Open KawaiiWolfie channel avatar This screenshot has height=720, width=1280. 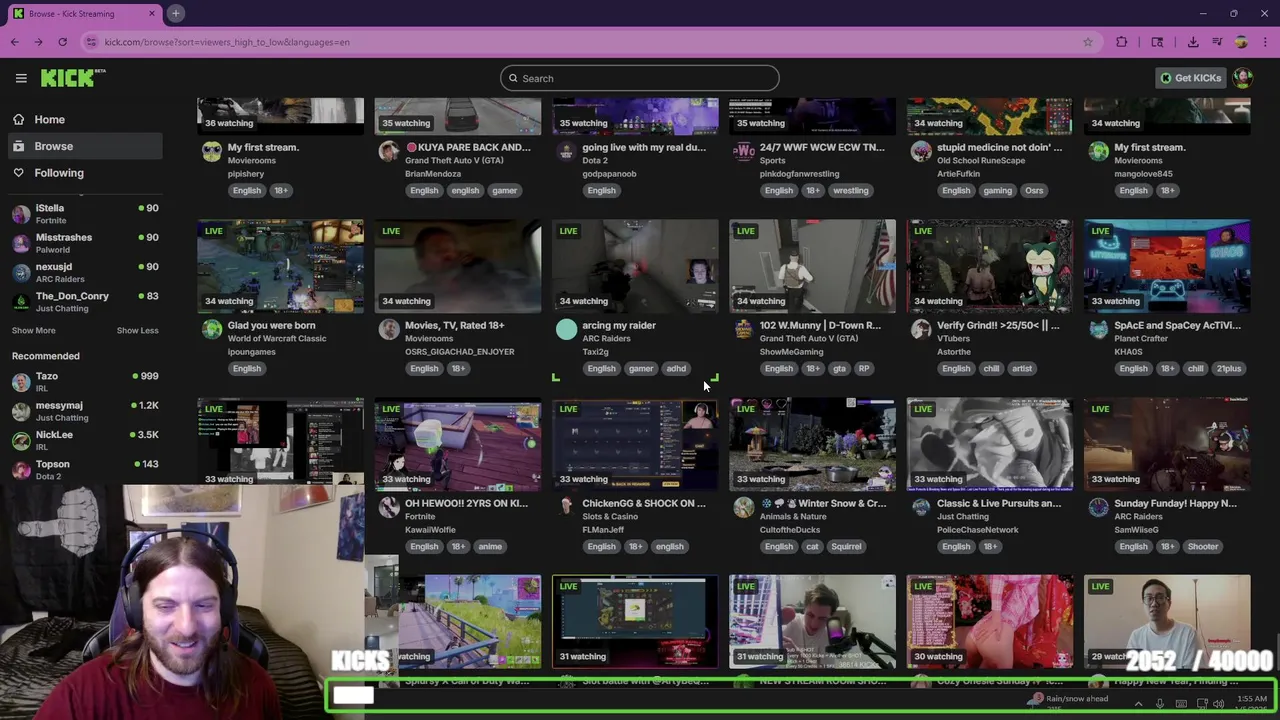(x=389, y=507)
